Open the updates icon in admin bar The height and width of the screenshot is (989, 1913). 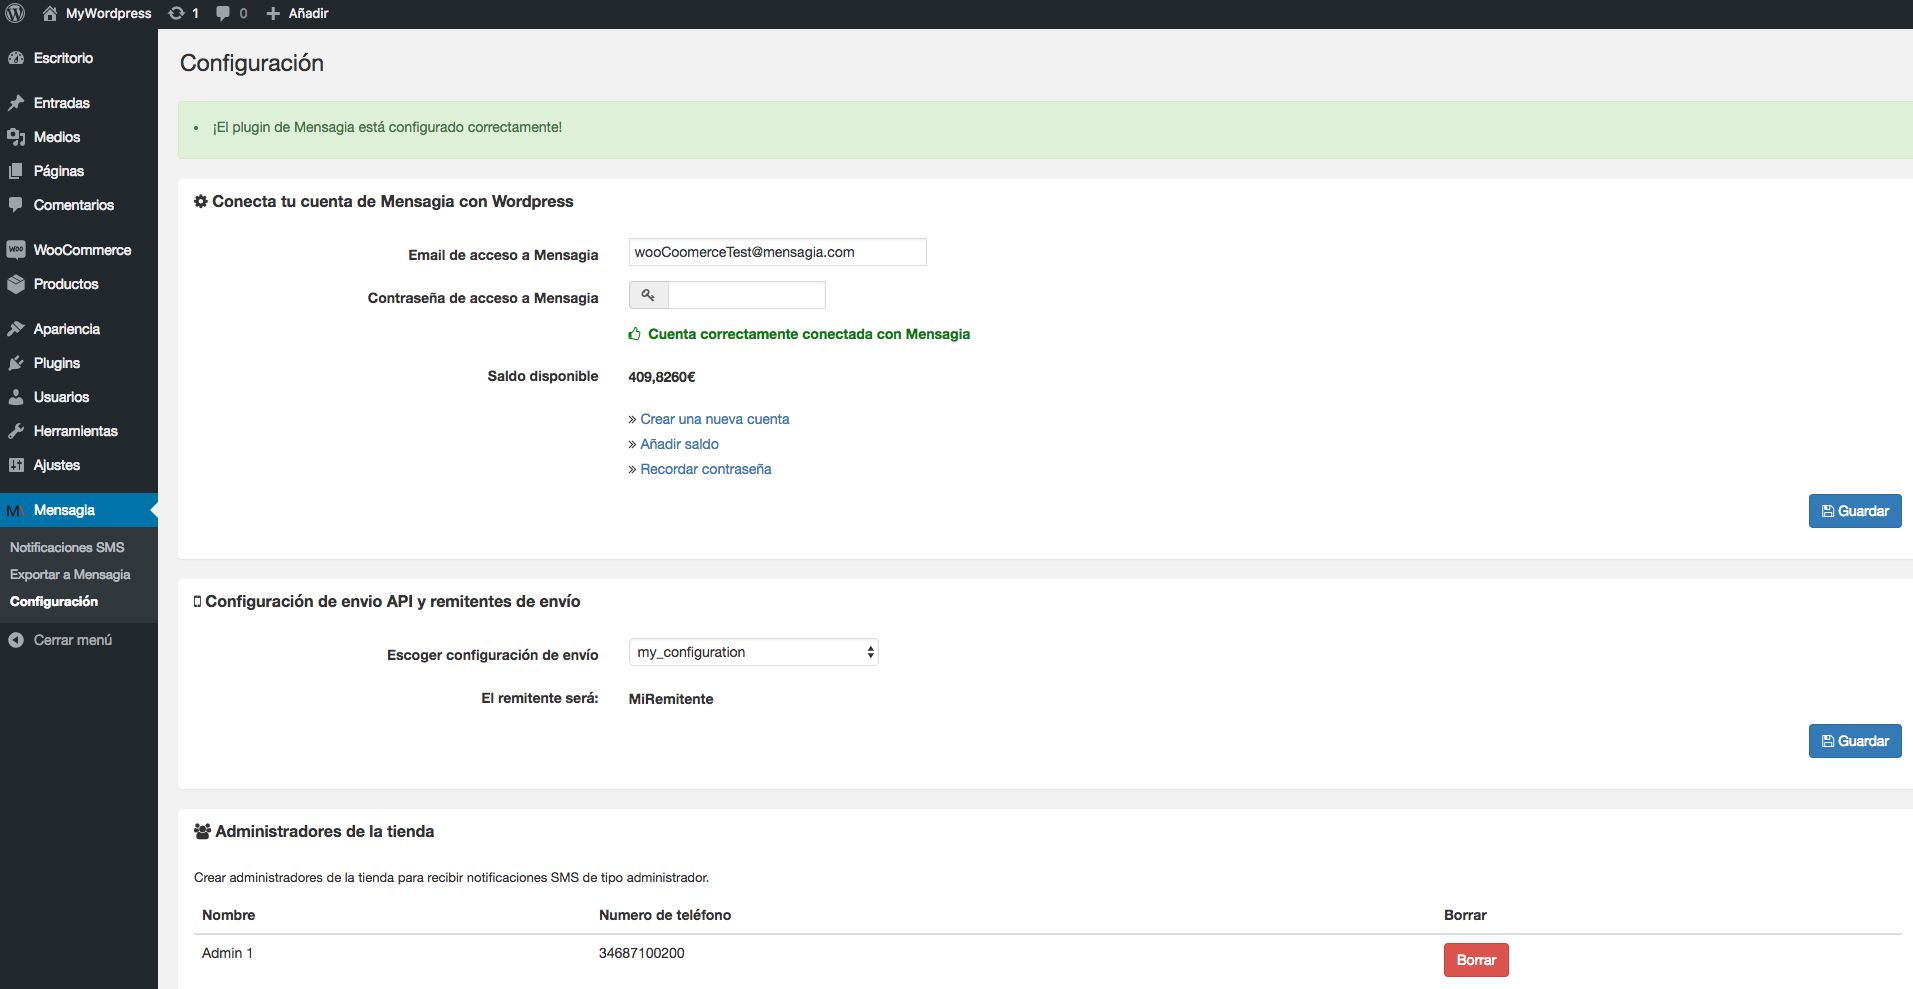[177, 13]
